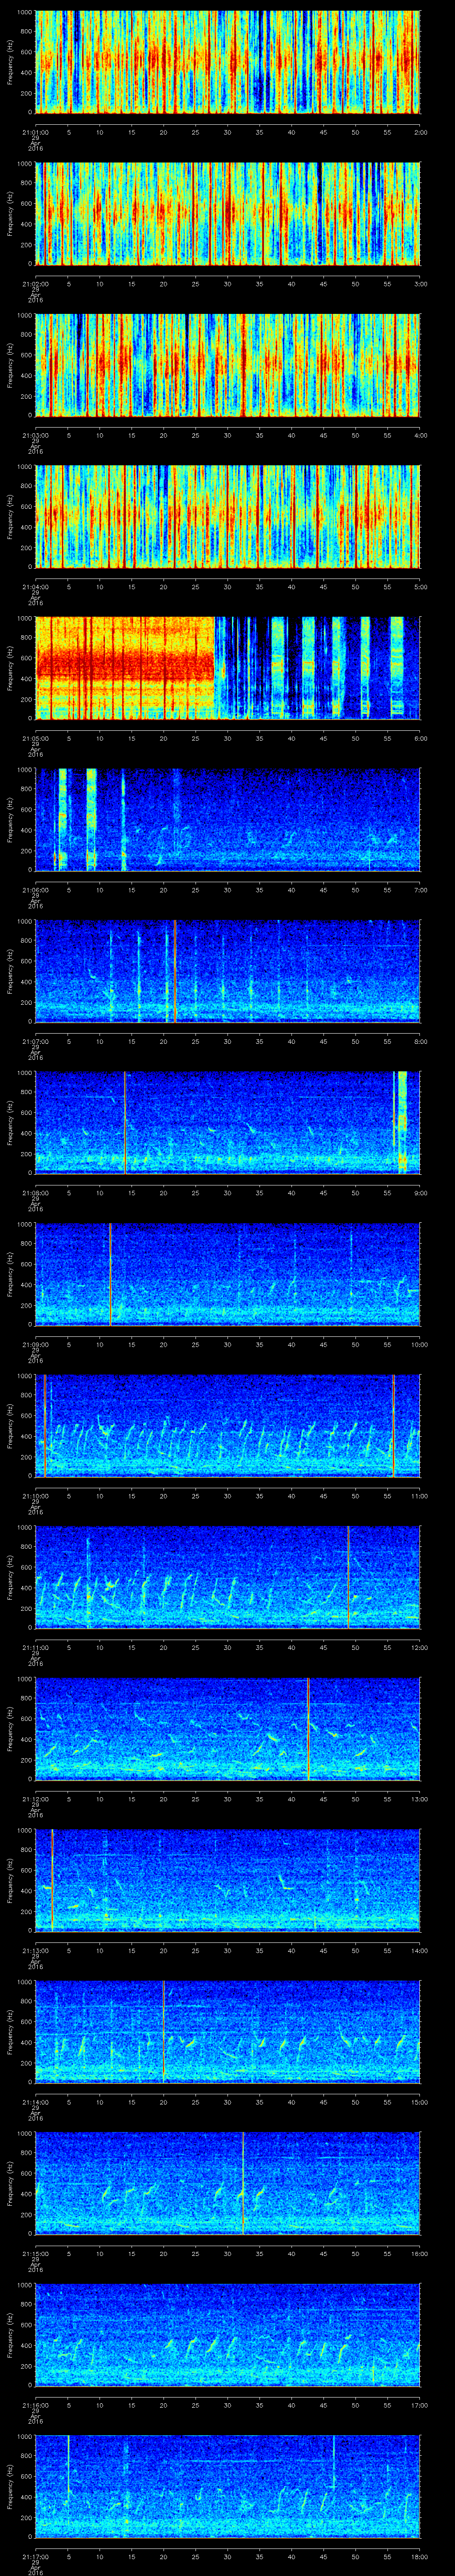Image resolution: width=455 pixels, height=2576 pixels.
Task: Select the spectrogram panel starting at 21:03:00
Action: 228,365
